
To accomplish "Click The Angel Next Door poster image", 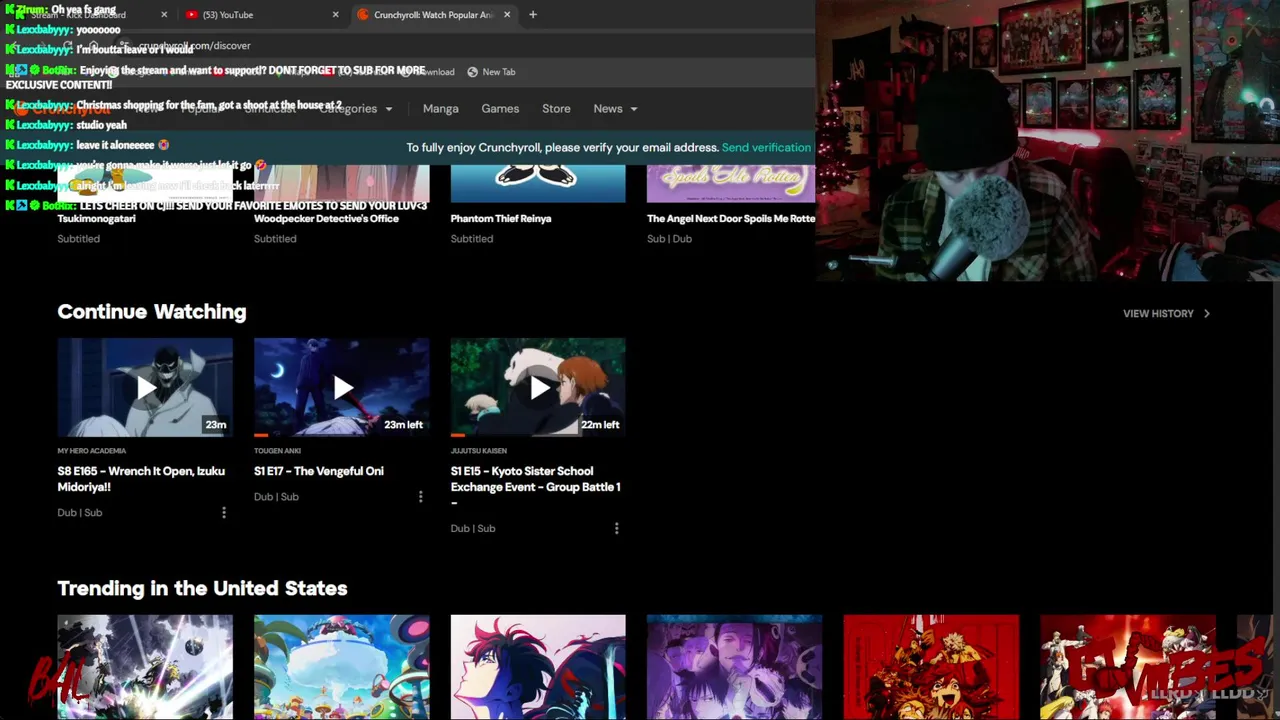I will click(731, 184).
